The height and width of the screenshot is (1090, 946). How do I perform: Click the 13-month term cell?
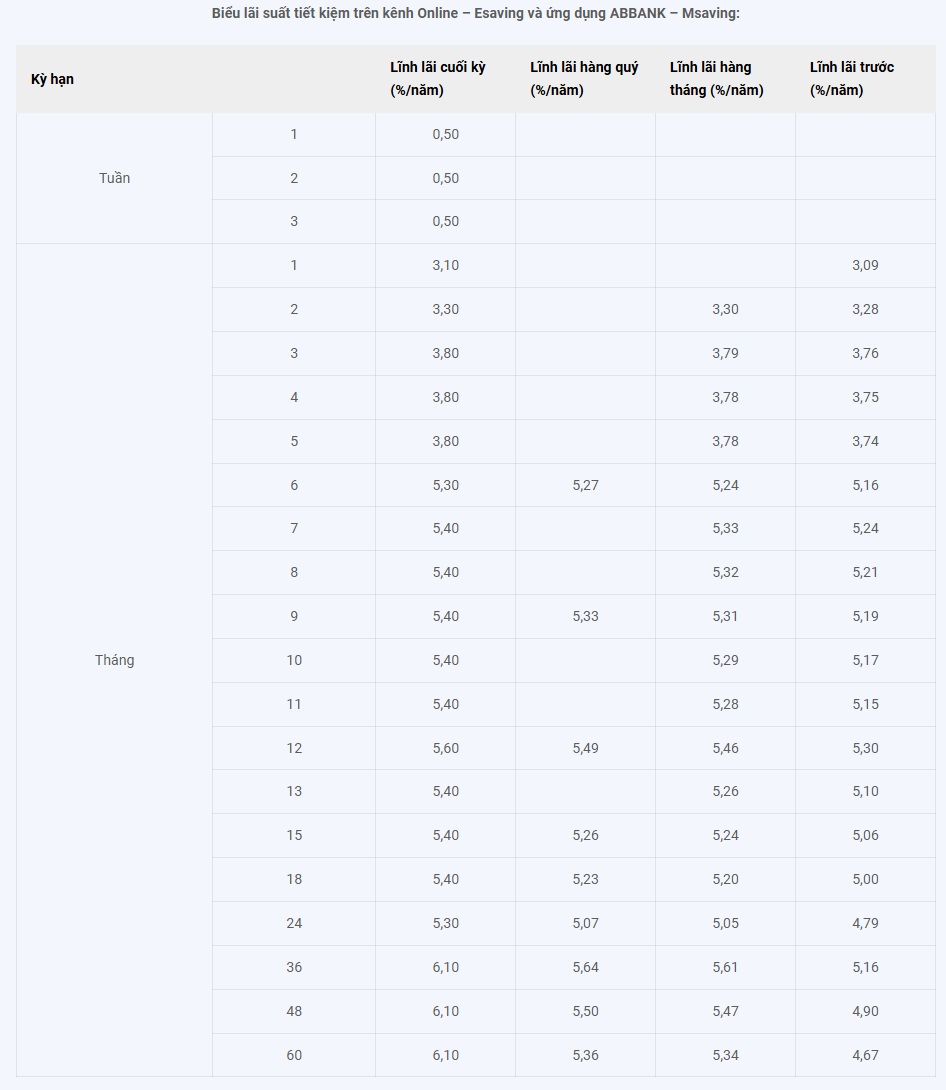coord(294,791)
